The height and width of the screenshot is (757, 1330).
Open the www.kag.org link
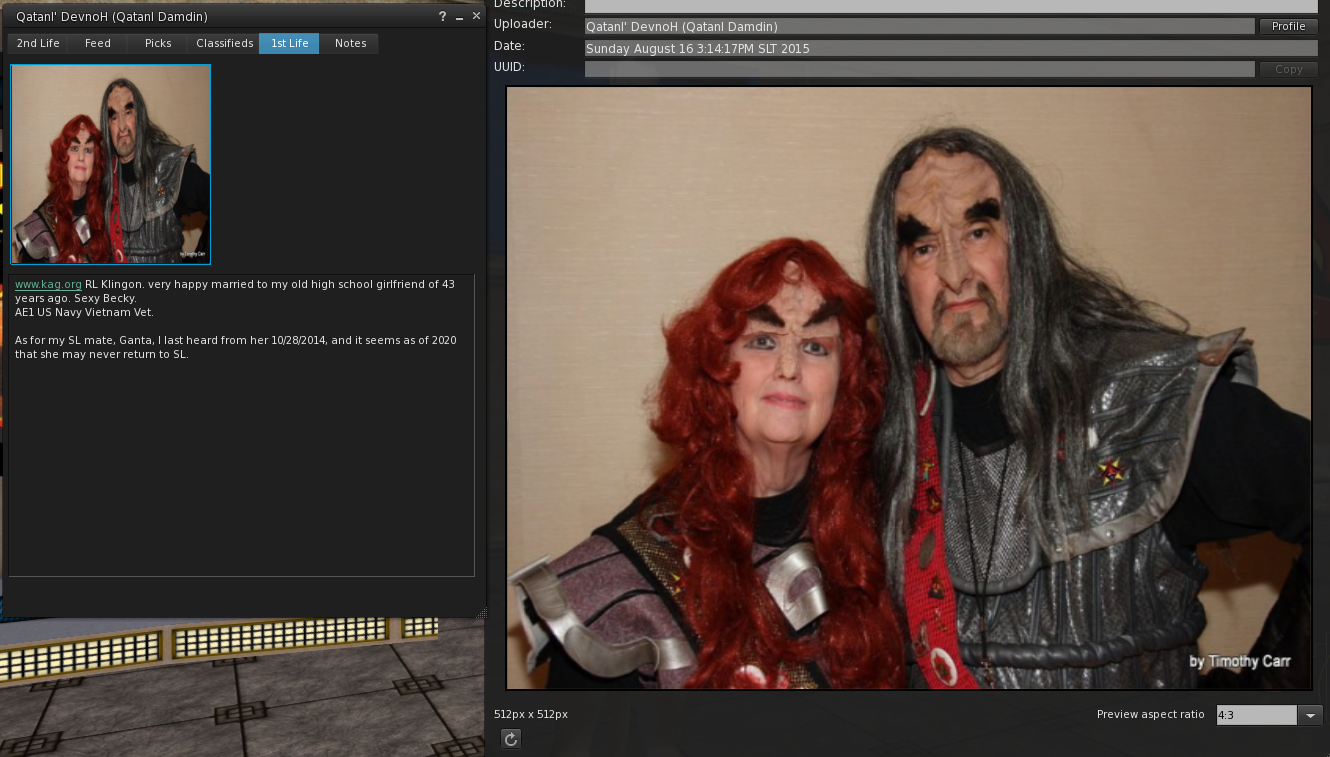coord(48,285)
